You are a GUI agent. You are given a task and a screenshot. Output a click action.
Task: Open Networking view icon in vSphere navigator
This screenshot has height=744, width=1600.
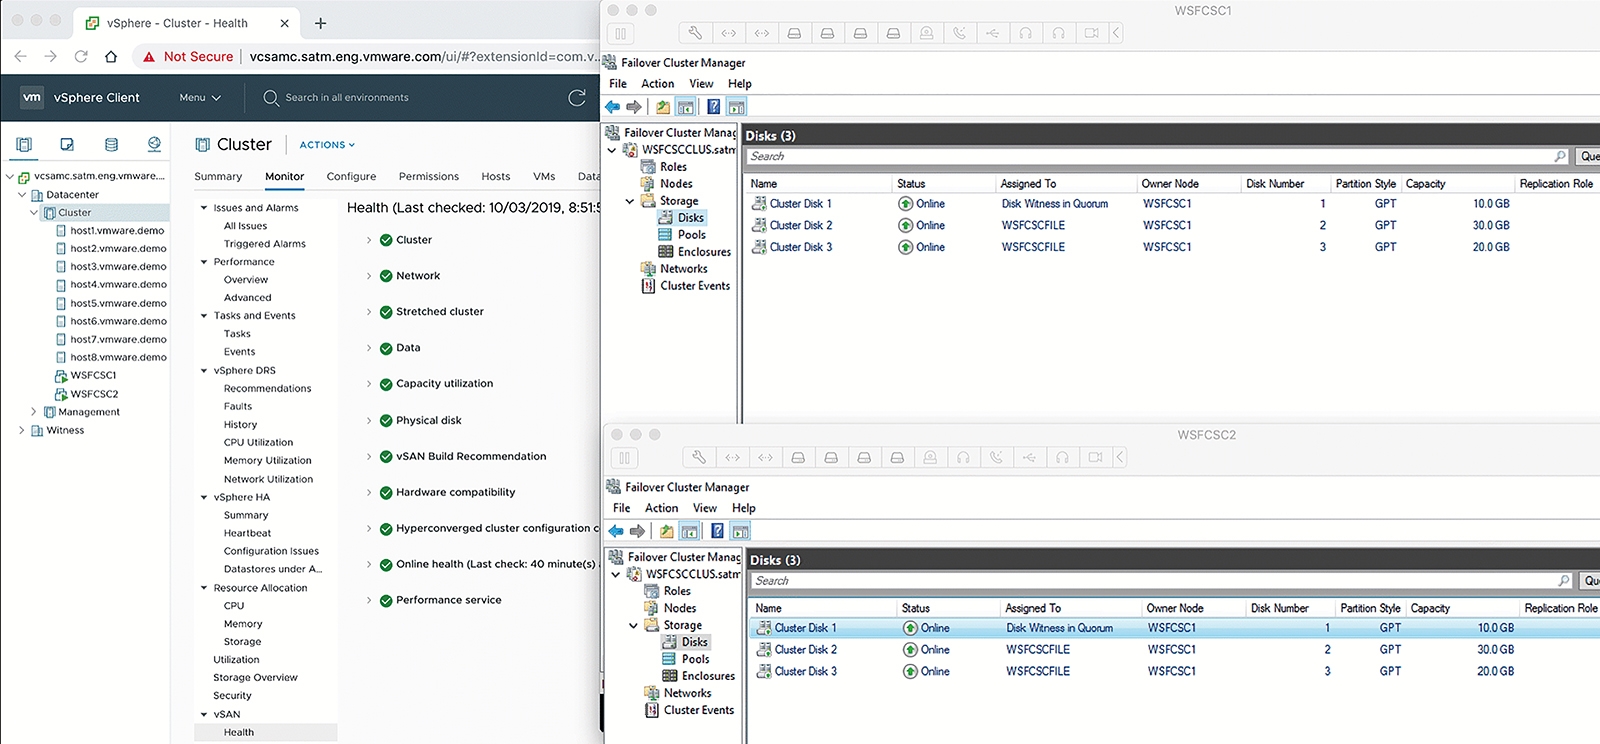[x=154, y=144]
